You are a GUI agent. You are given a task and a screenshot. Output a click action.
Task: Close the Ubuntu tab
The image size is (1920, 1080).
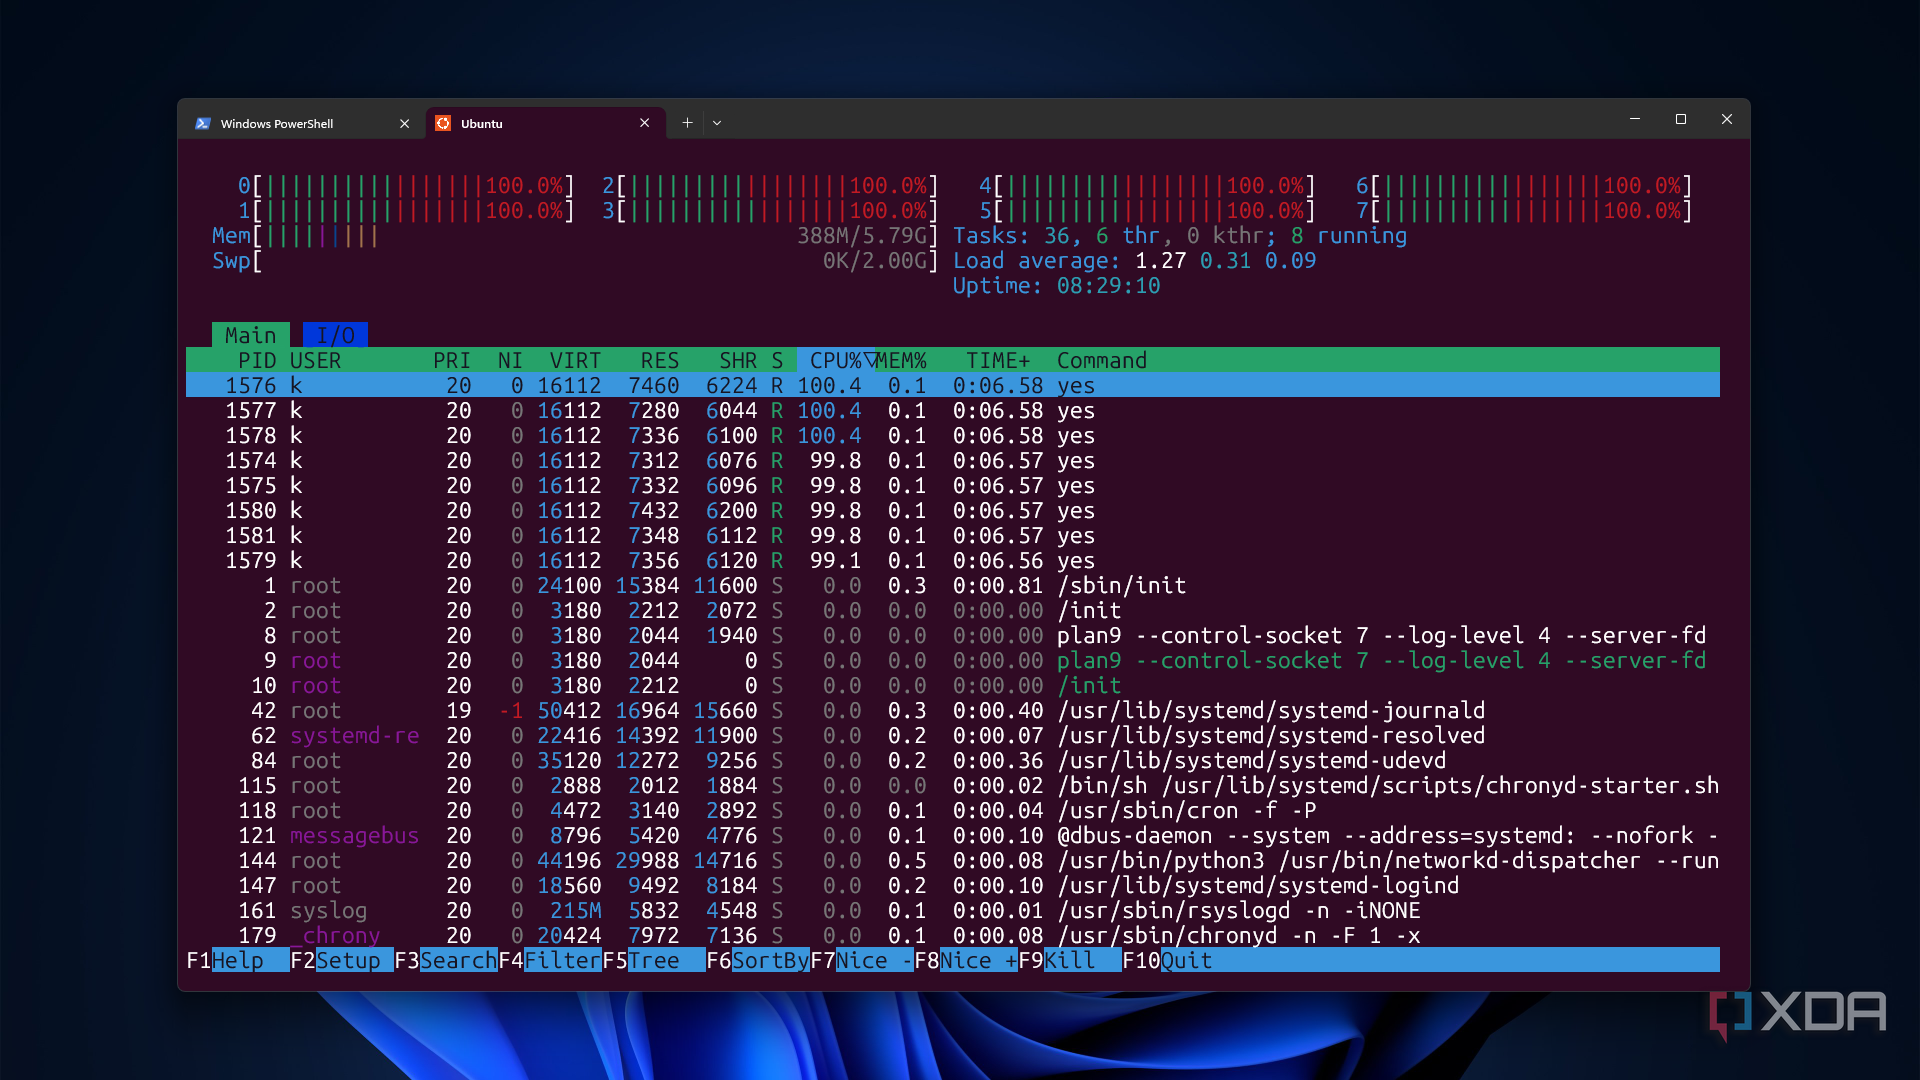644,123
